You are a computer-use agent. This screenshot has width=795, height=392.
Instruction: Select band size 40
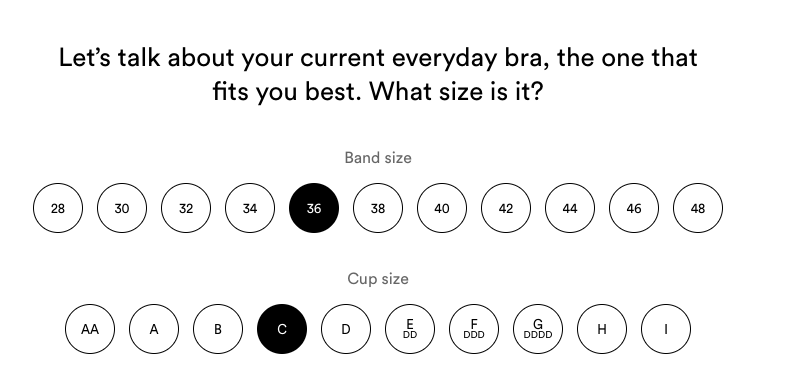pos(442,208)
